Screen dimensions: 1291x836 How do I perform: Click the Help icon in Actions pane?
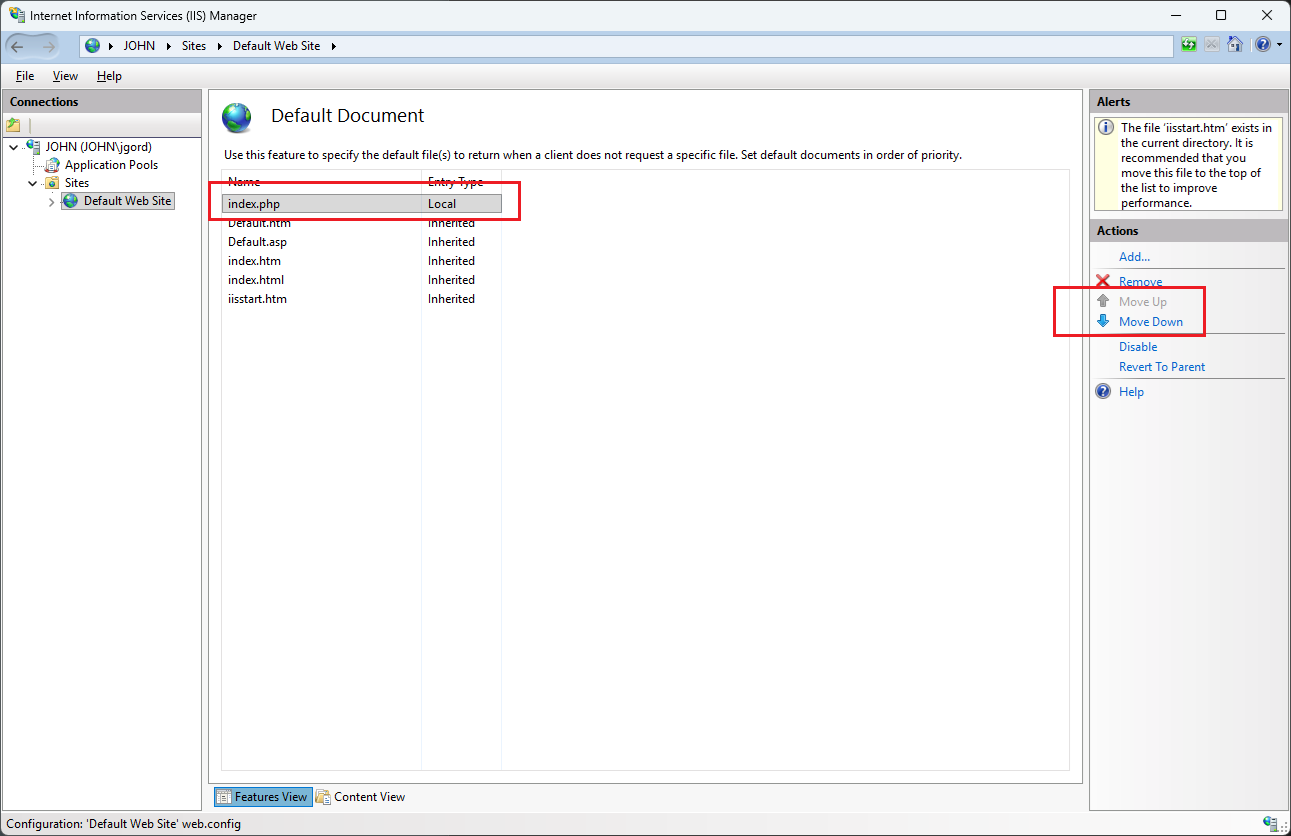pos(1103,391)
